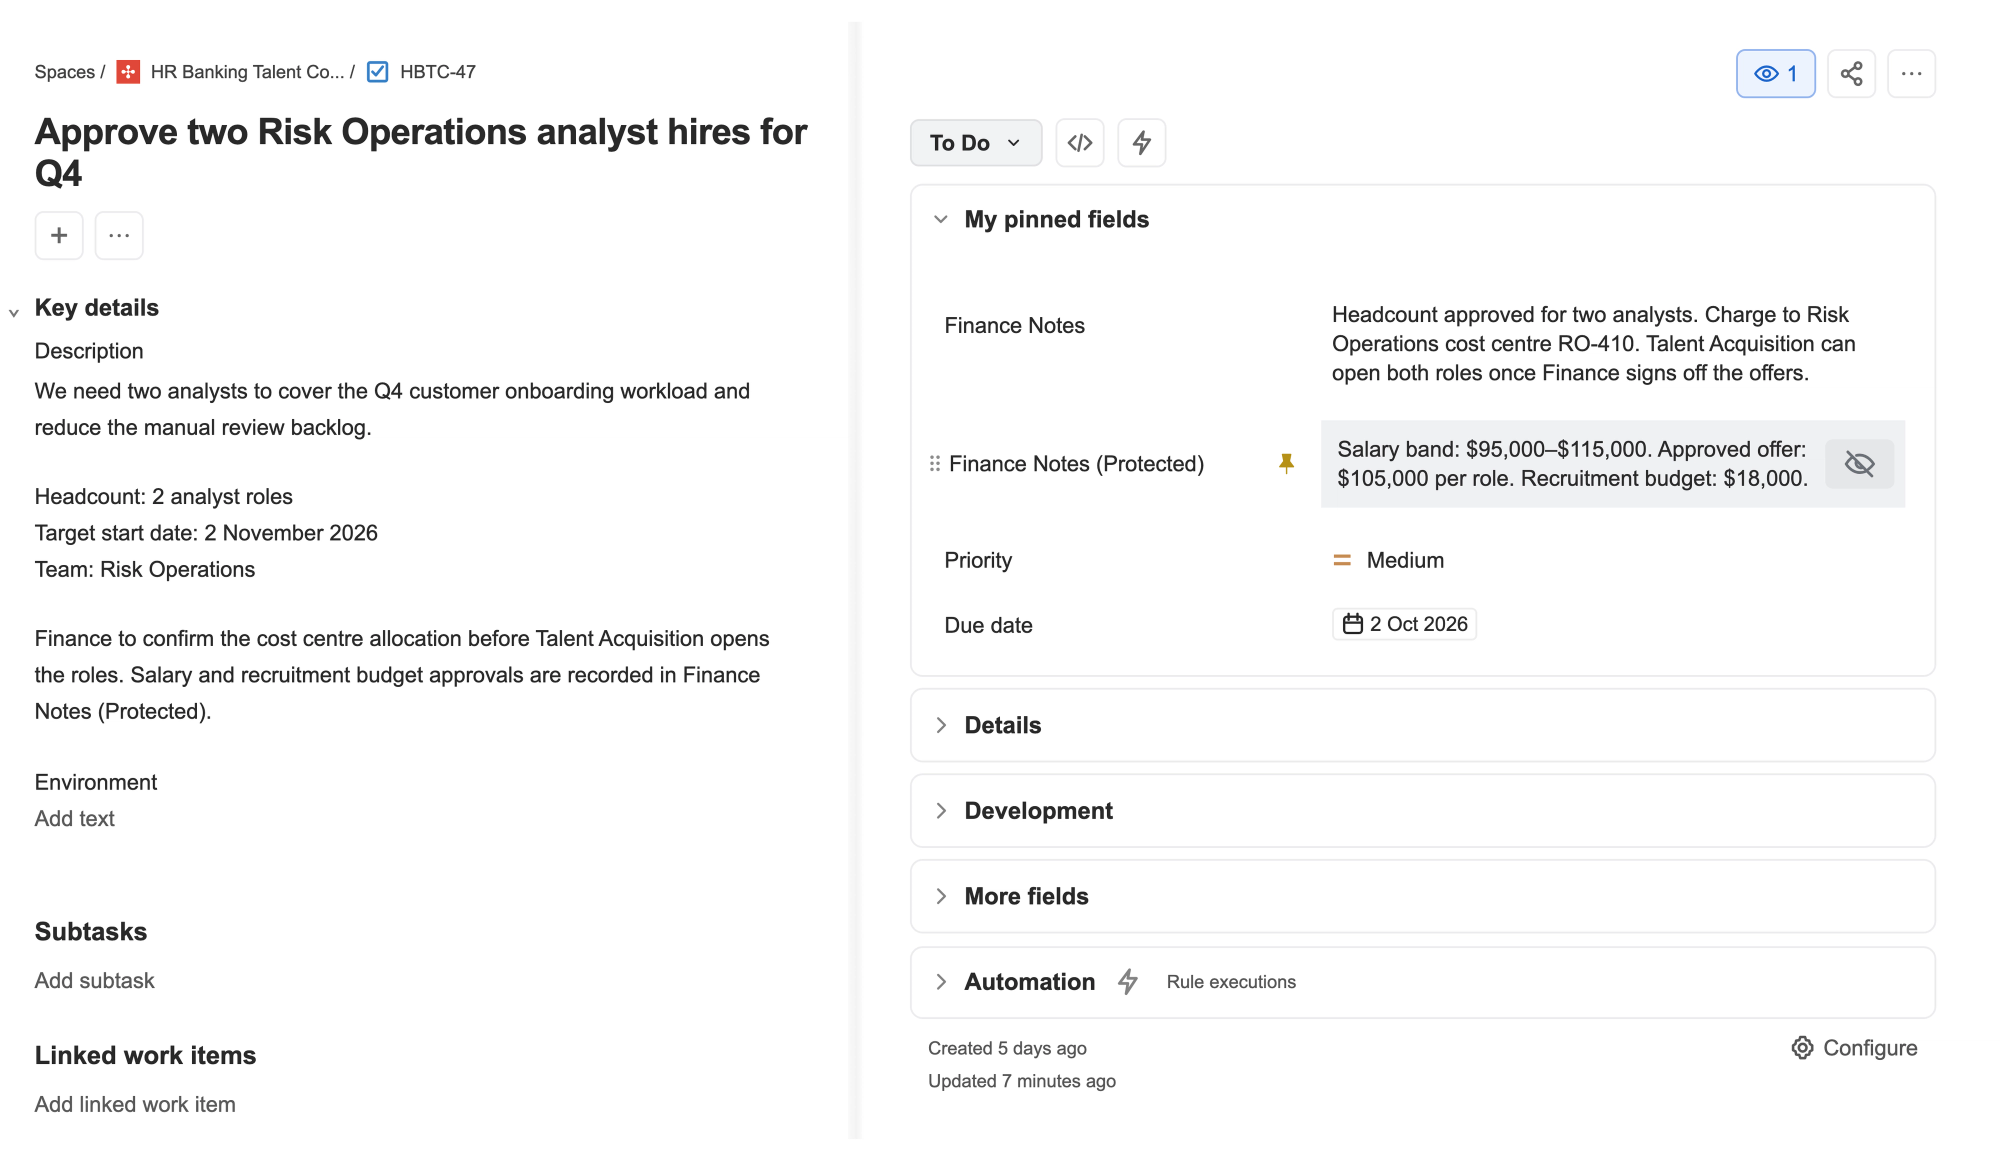Click Add linked work item
The width and height of the screenshot is (2000, 1170).
(x=135, y=1105)
